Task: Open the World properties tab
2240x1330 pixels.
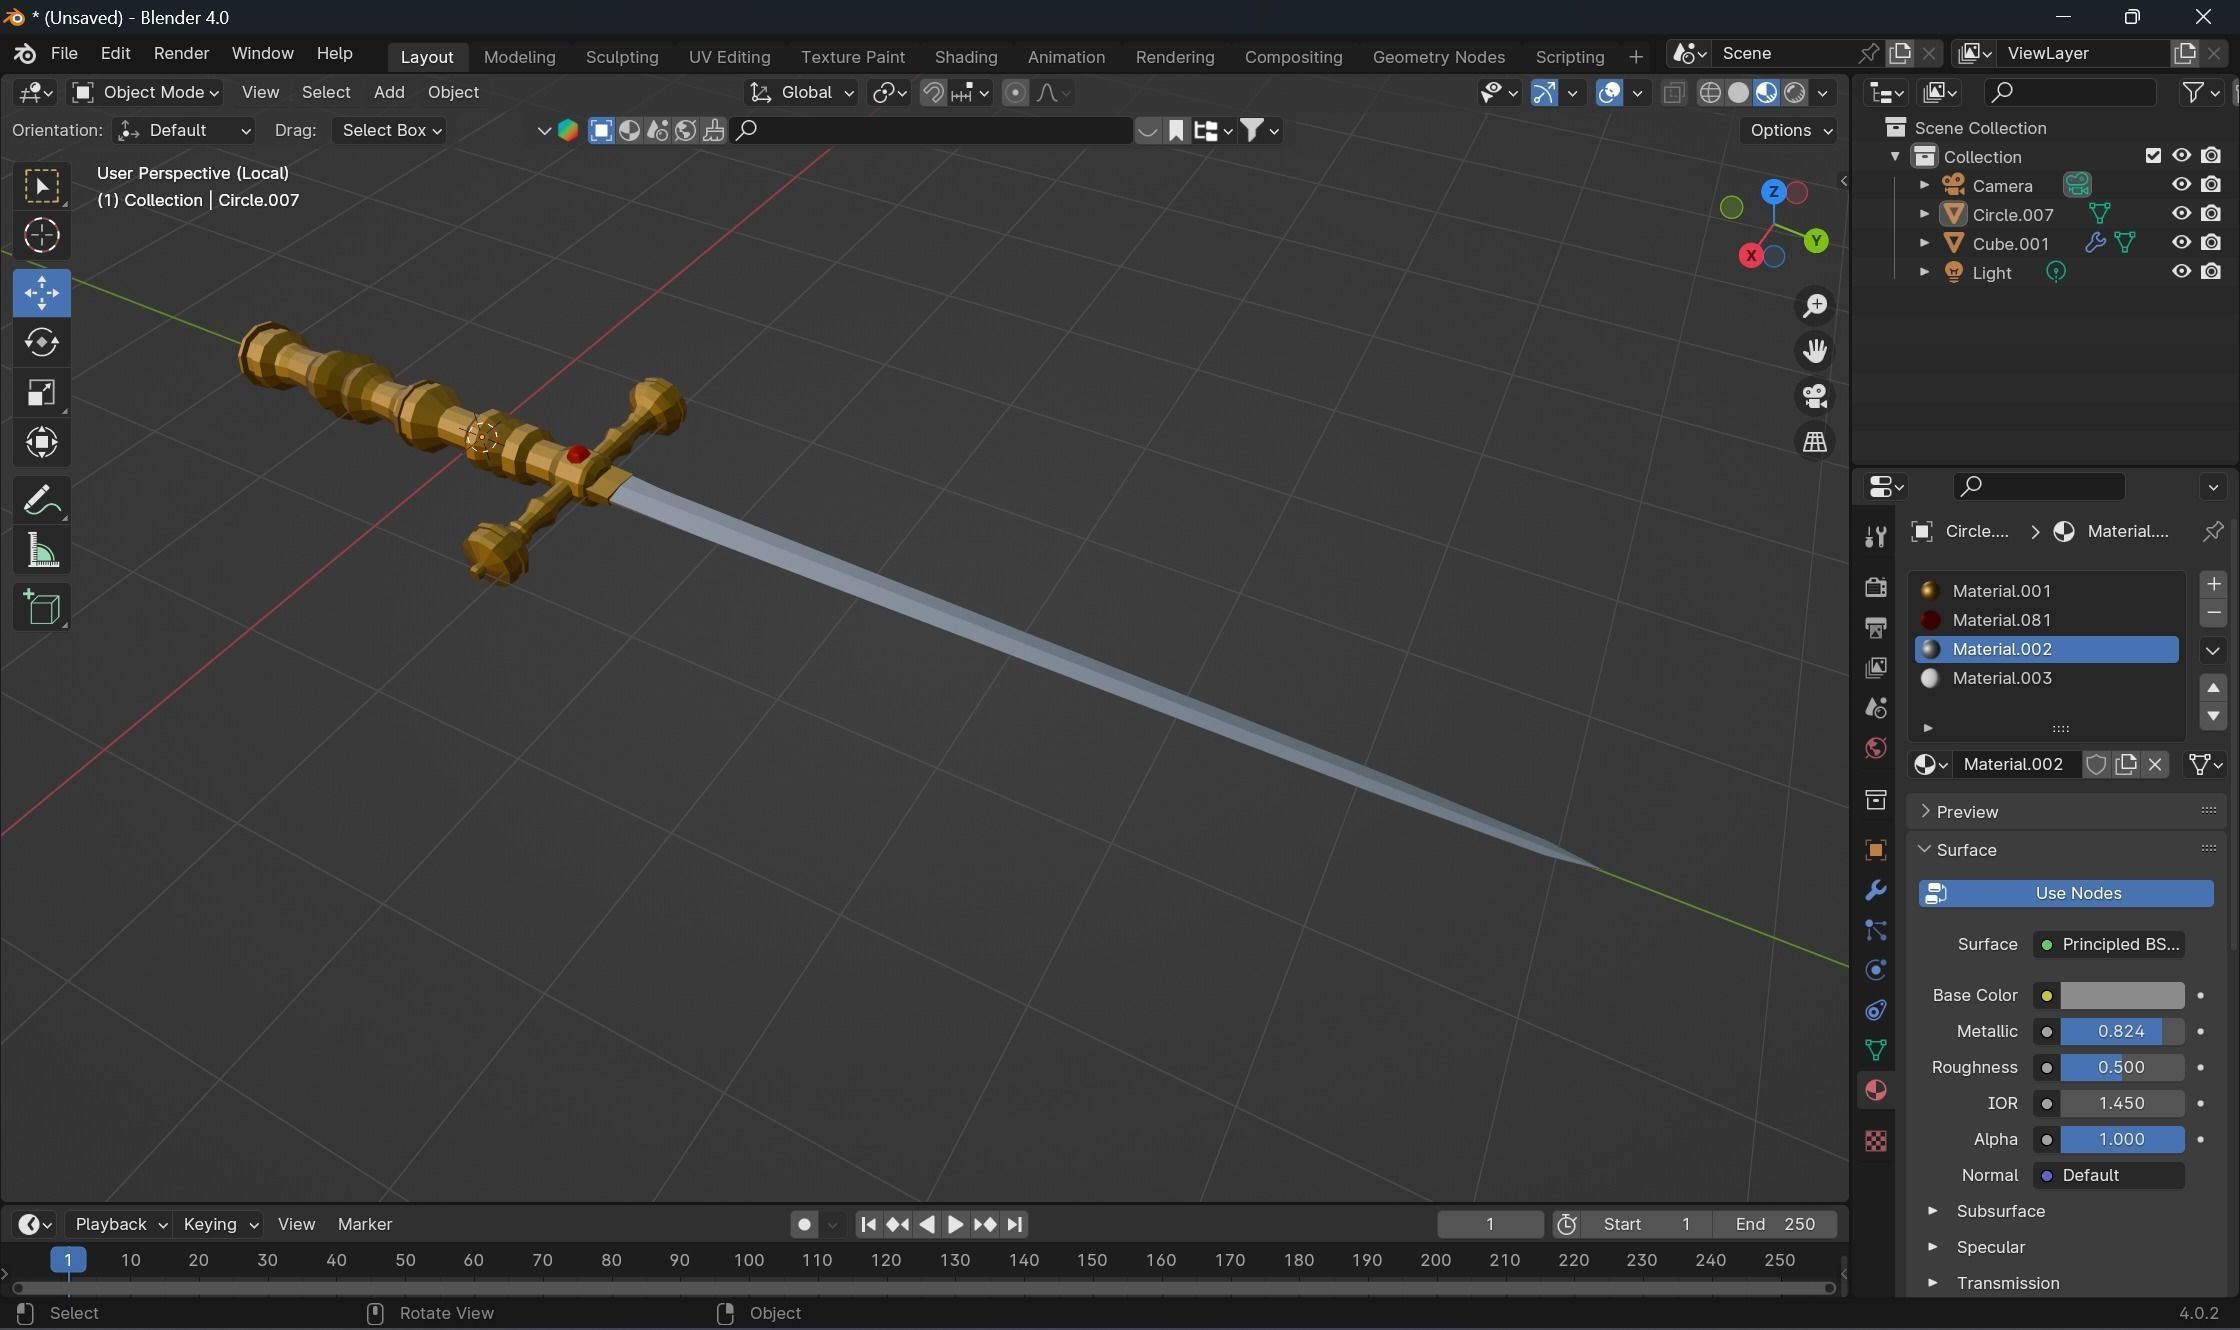Action: tap(1876, 748)
